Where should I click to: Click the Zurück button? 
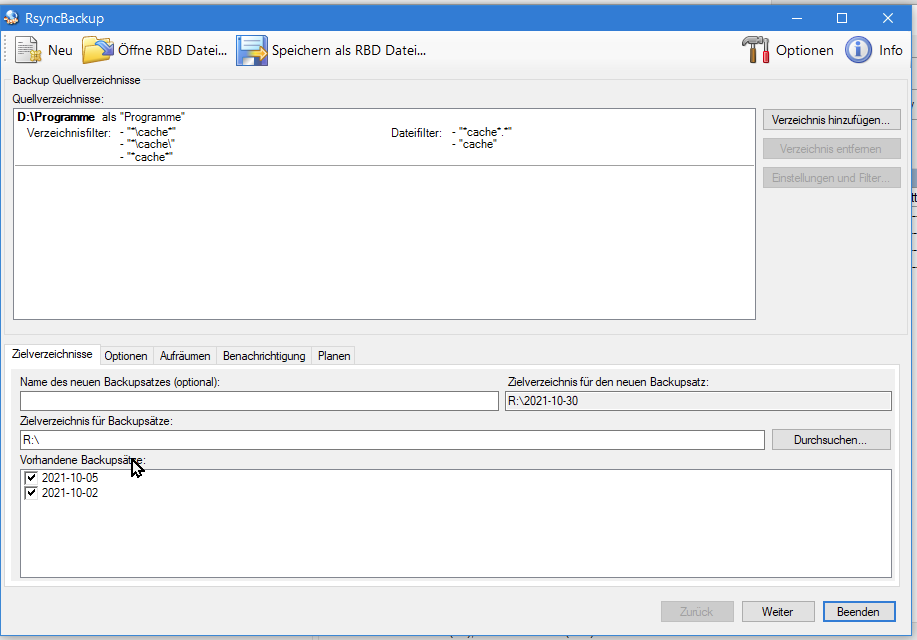(x=697, y=612)
